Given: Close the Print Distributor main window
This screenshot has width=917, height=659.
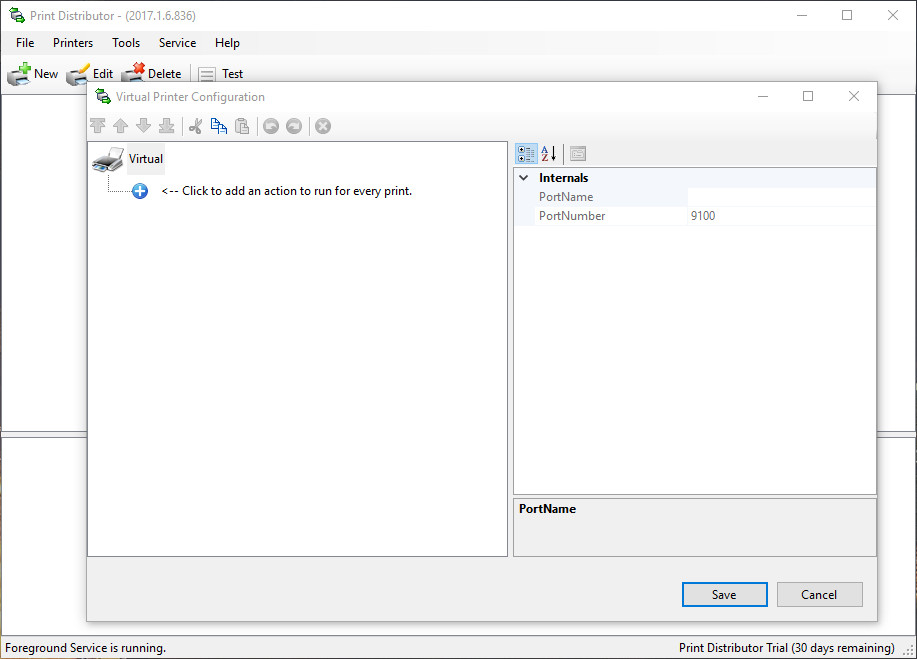Looking at the screenshot, I should click(893, 16).
